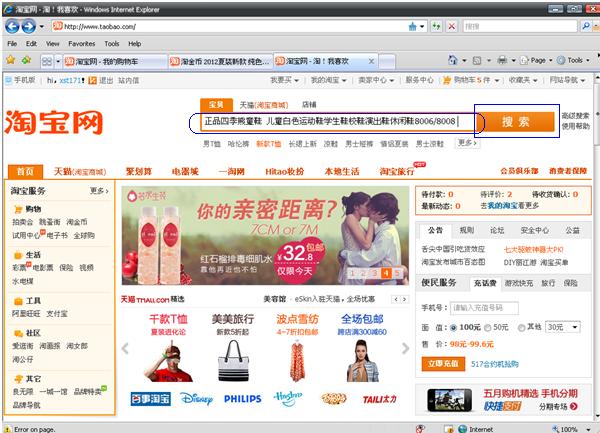Screen dimensions: 600x433
Task: Click the carousel next arrow beside 全场包邮
Action: 406,348
